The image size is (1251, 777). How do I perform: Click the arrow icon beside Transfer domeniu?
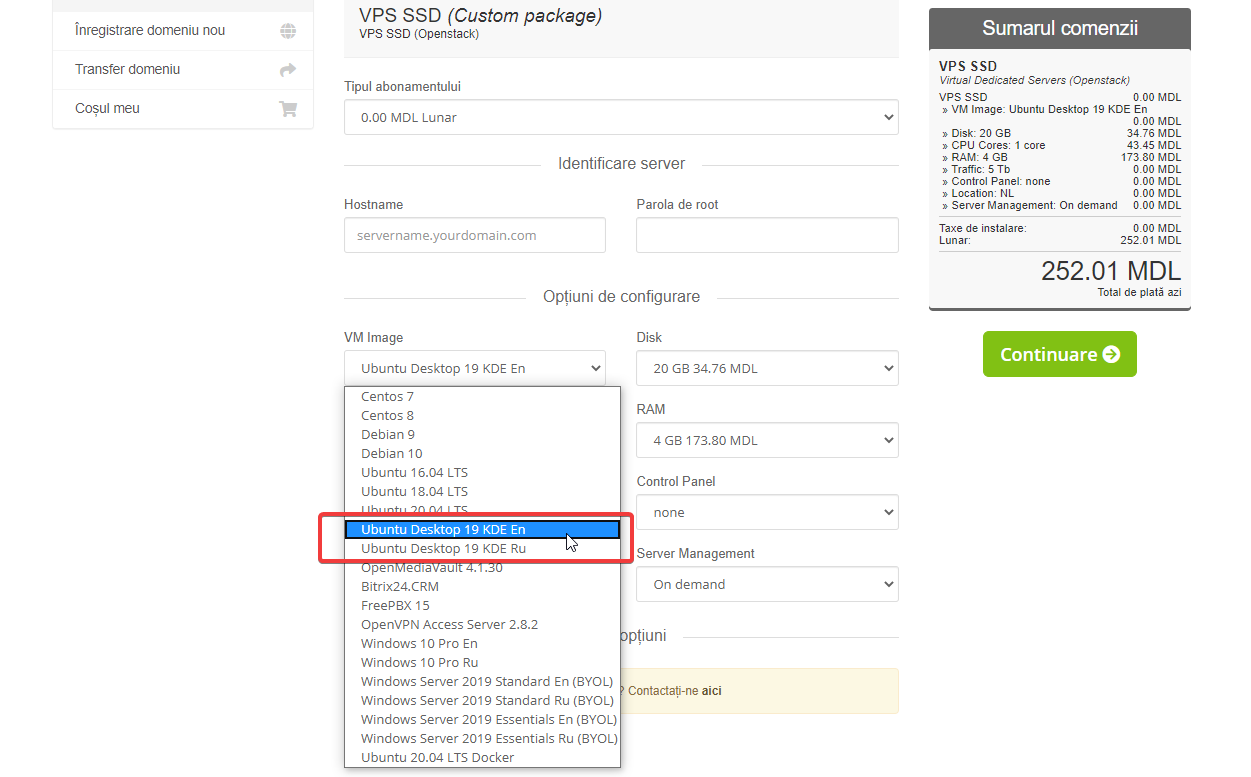tap(288, 70)
